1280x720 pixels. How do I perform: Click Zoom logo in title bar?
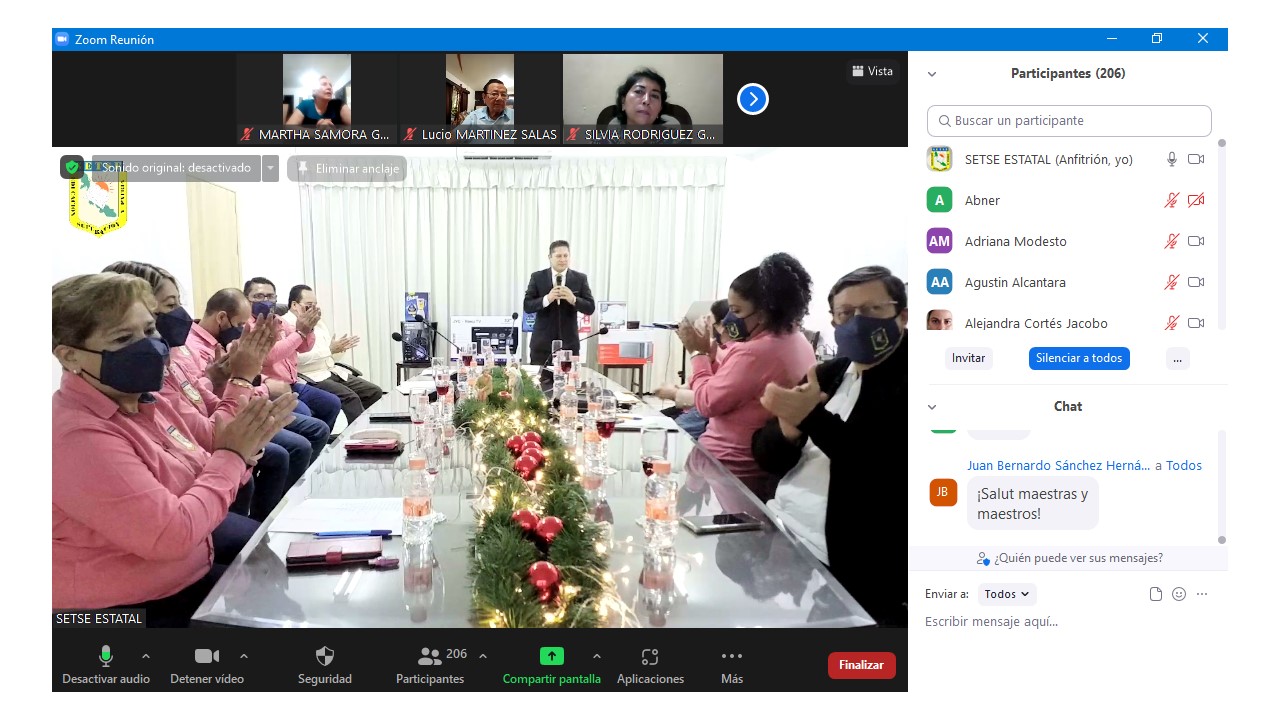tap(62, 39)
